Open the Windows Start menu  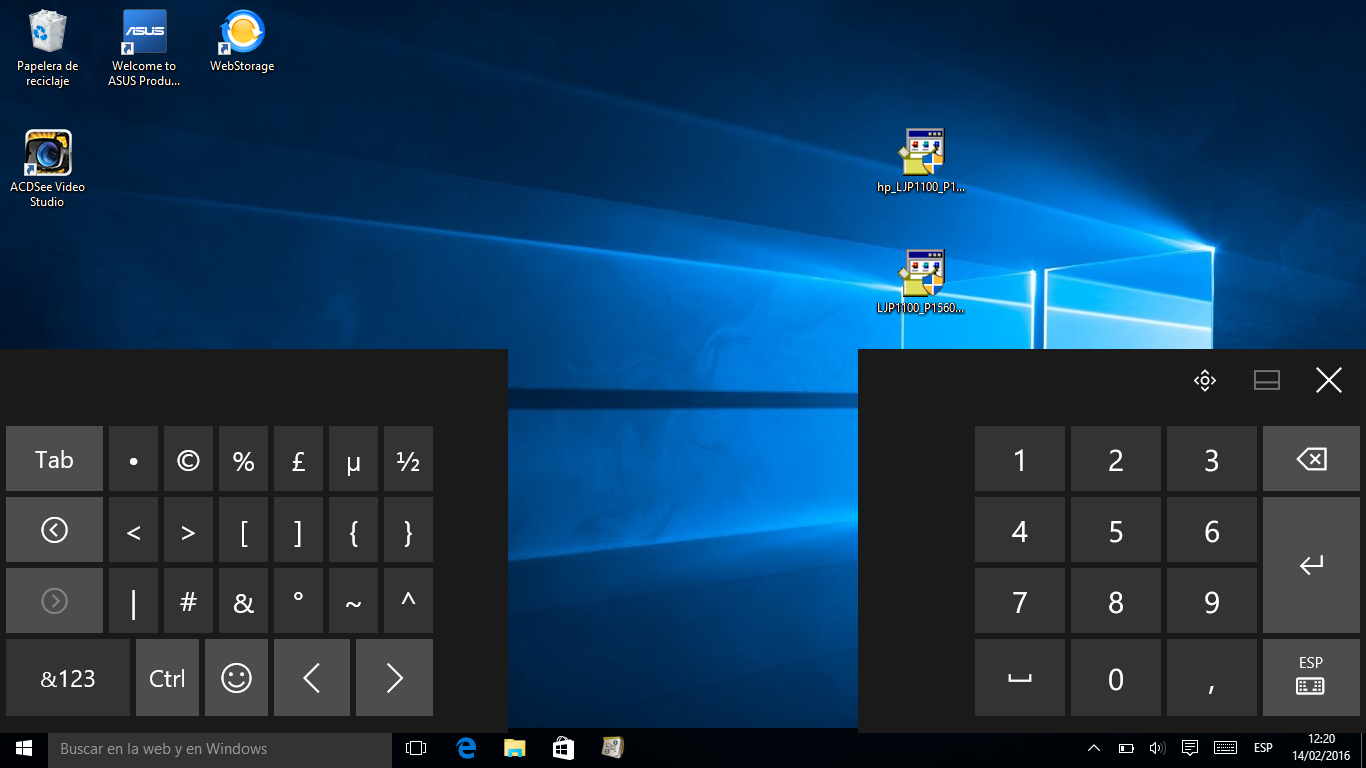click(24, 748)
